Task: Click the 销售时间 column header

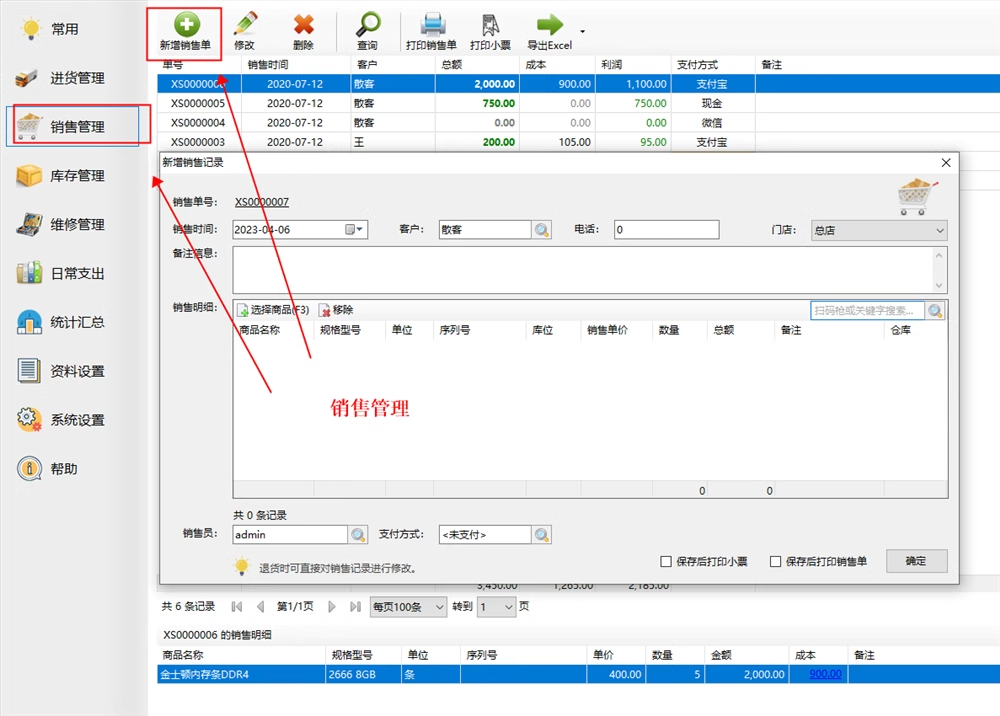Action: click(x=296, y=64)
